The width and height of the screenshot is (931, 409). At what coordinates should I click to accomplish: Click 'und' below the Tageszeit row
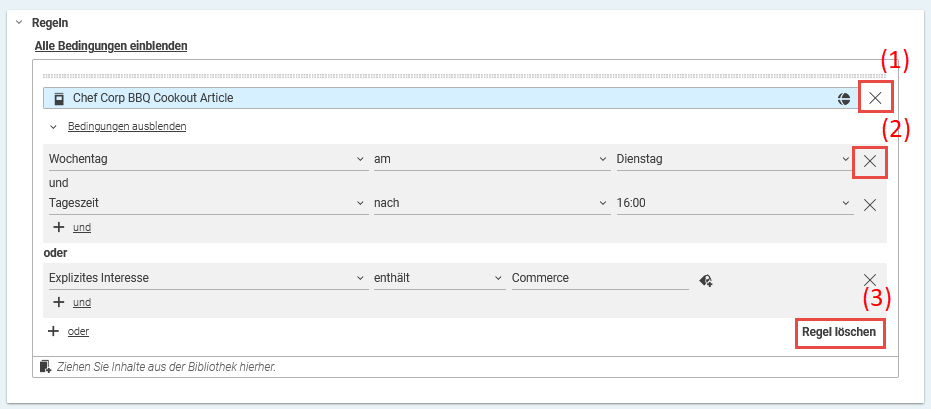[x=81, y=228]
